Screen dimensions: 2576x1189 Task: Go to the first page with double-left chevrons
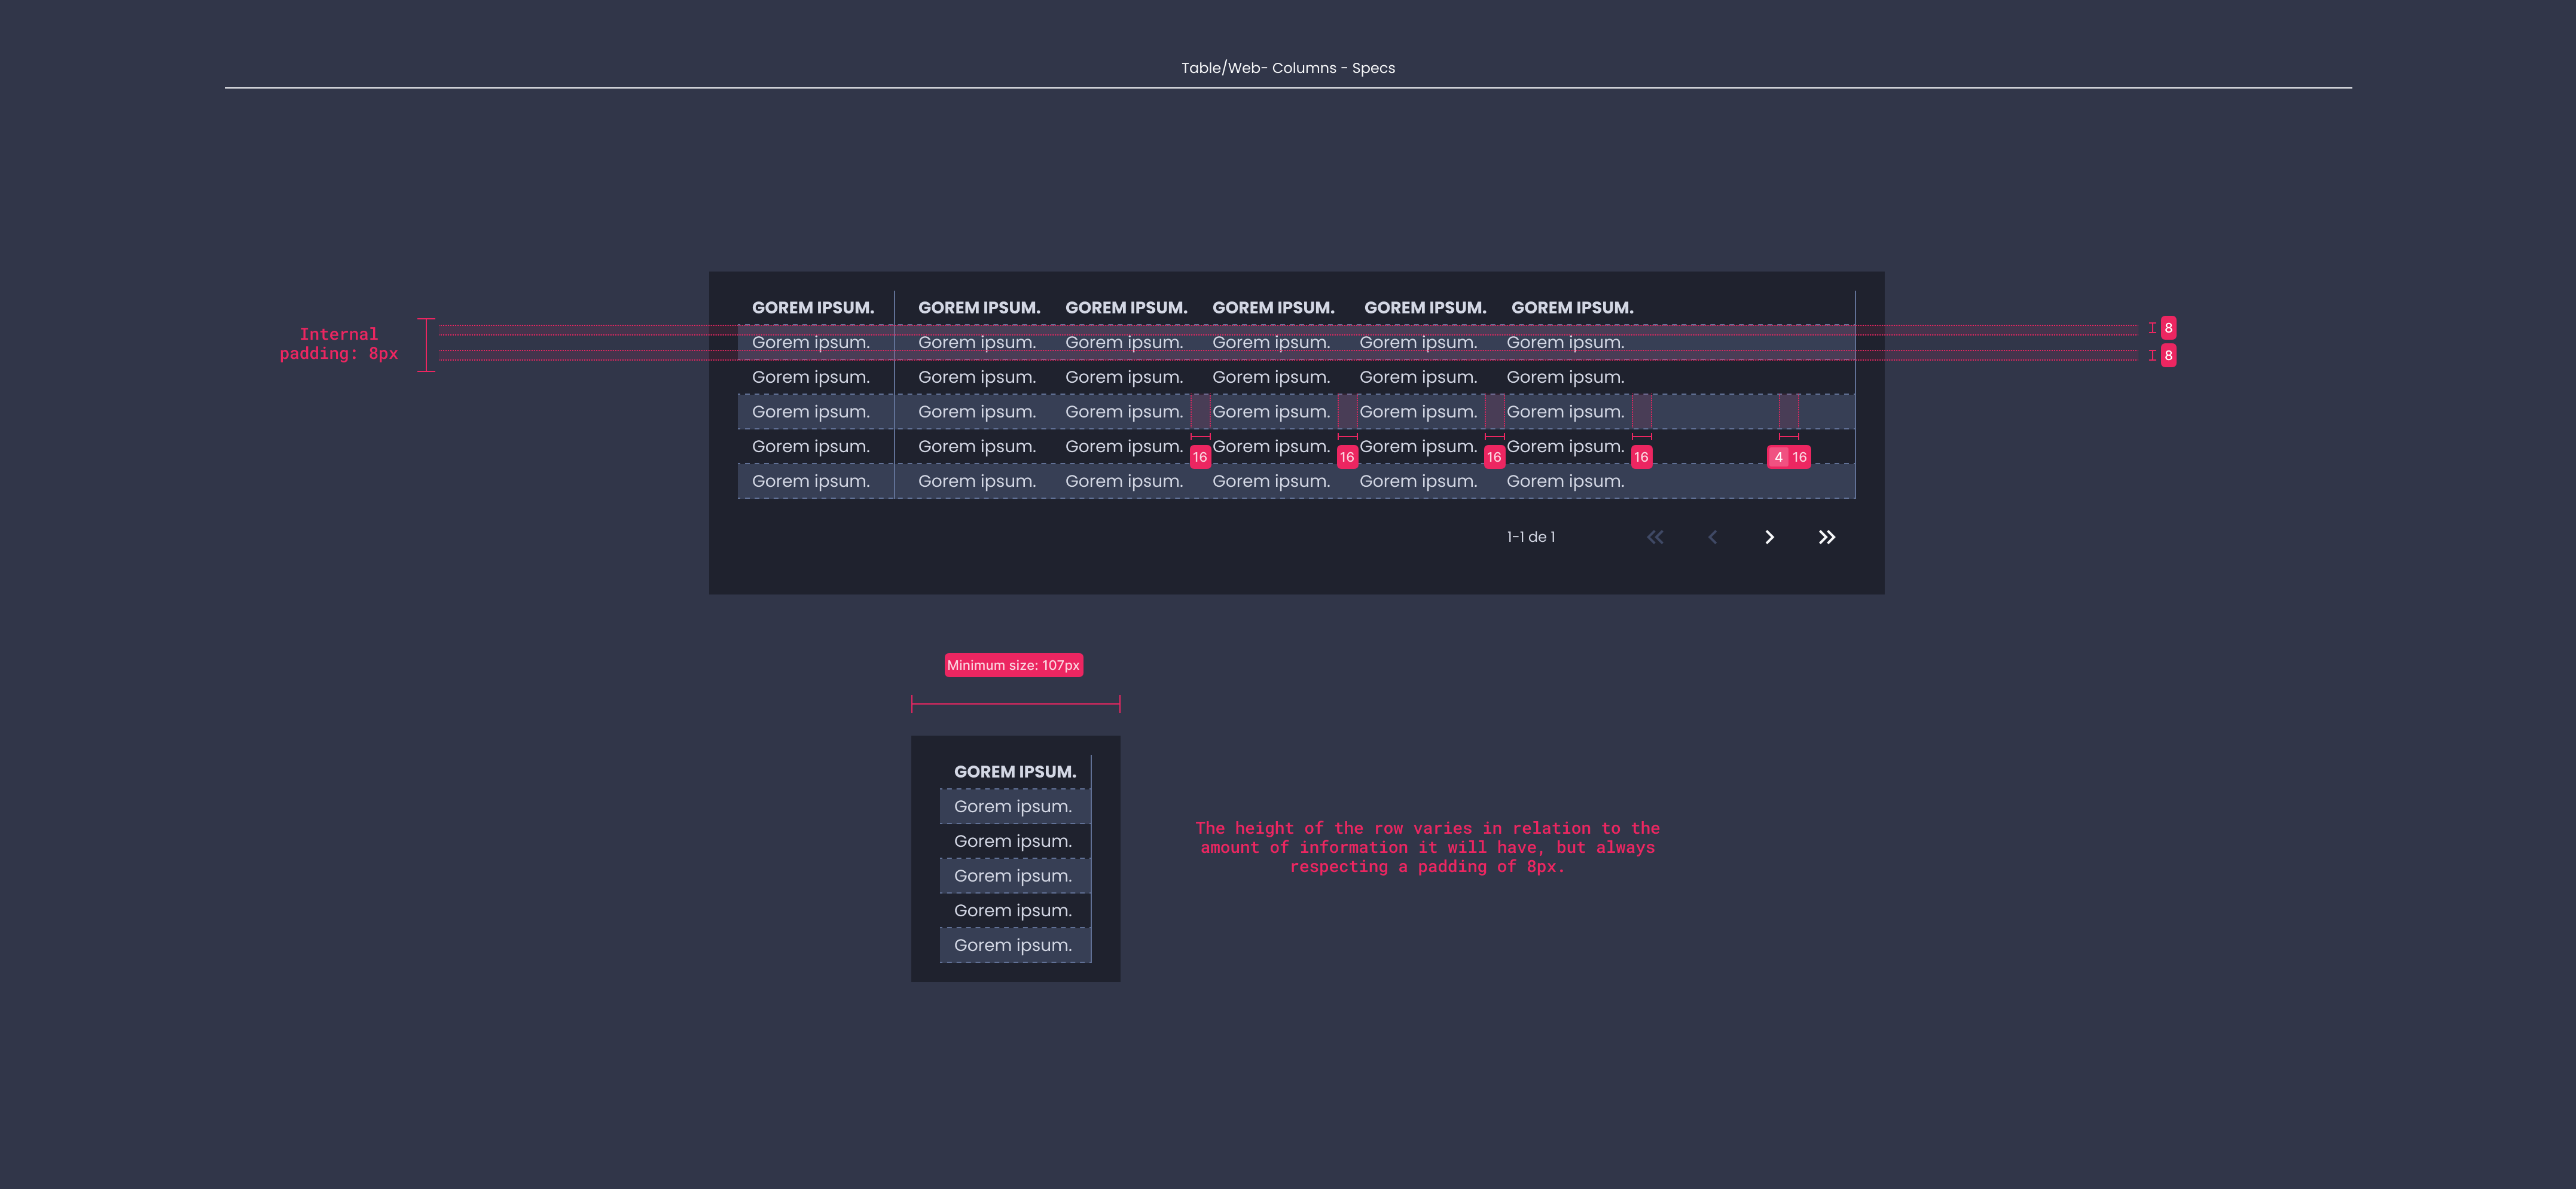(1655, 537)
